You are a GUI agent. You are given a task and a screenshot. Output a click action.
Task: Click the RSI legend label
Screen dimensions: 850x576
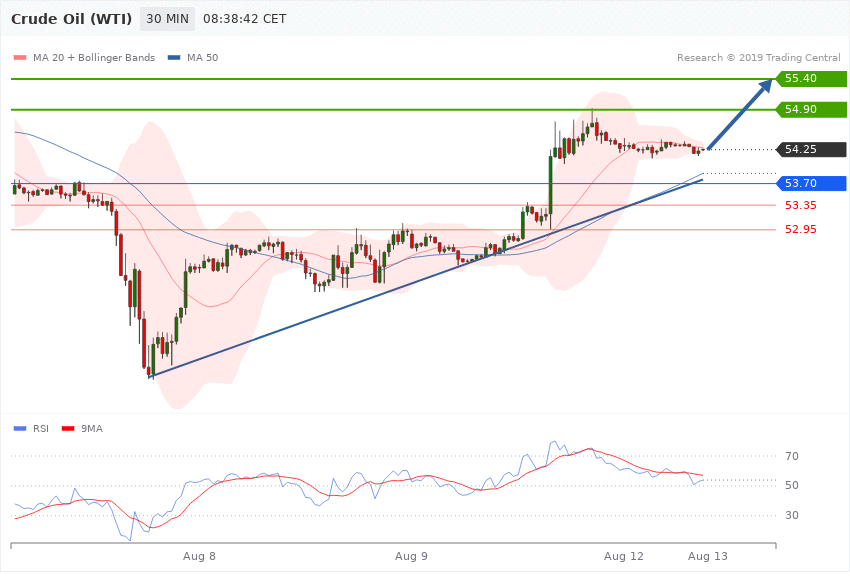[41, 429]
